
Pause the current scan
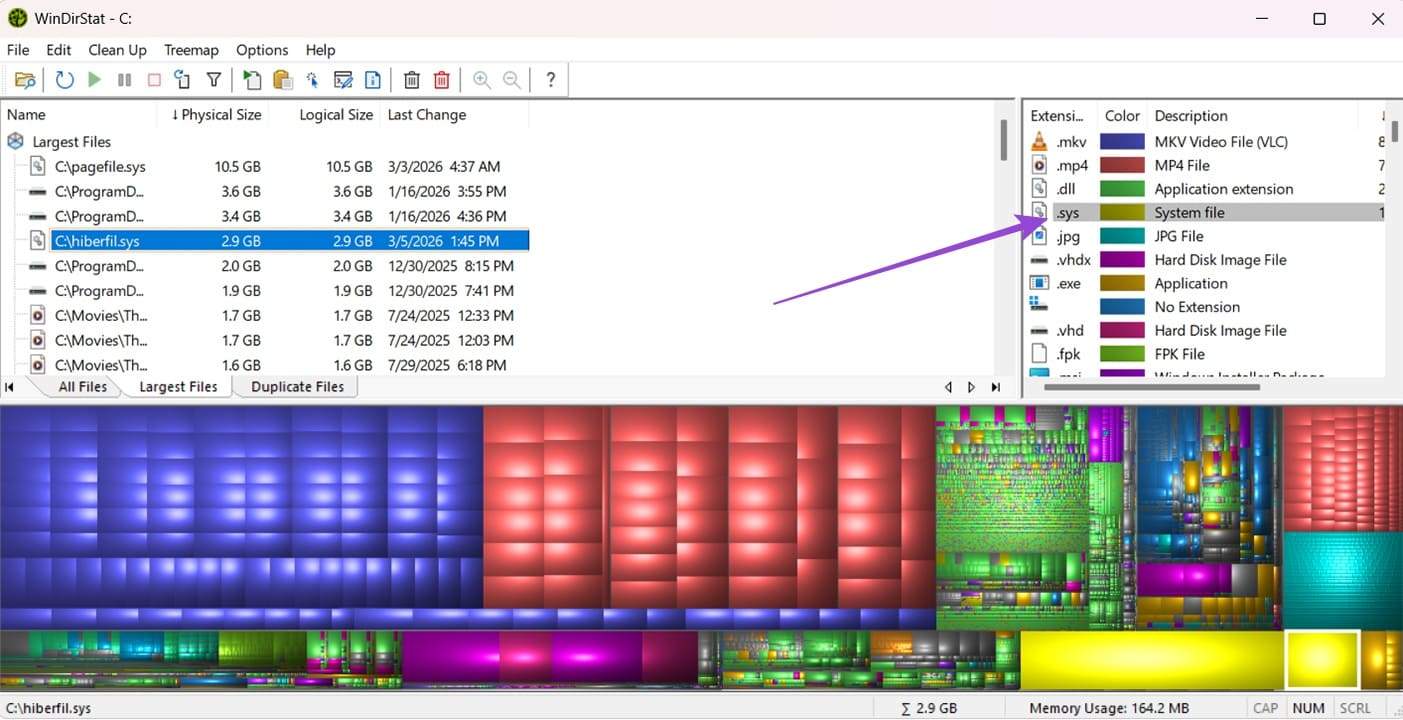[x=124, y=79]
